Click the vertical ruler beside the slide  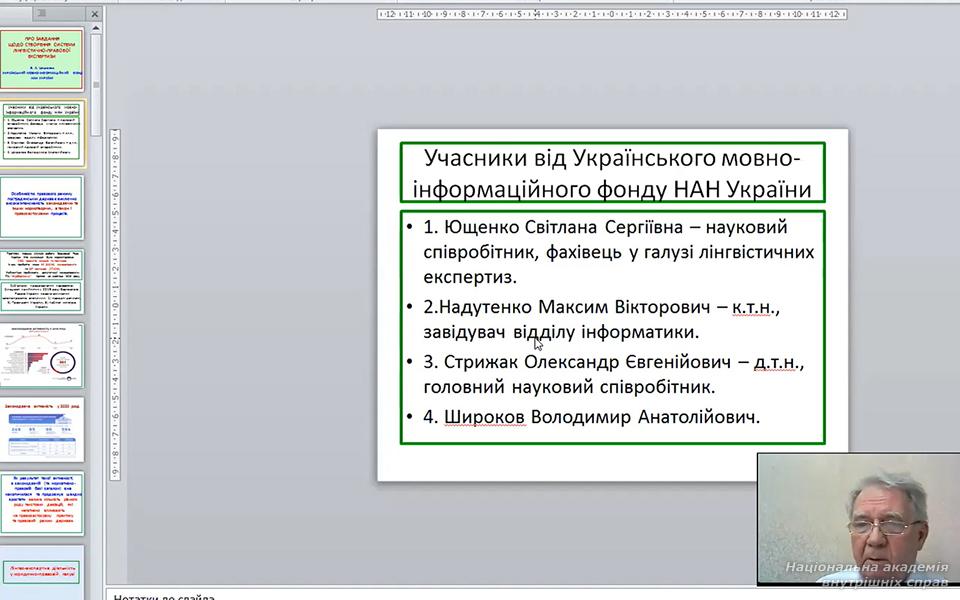click(114, 304)
